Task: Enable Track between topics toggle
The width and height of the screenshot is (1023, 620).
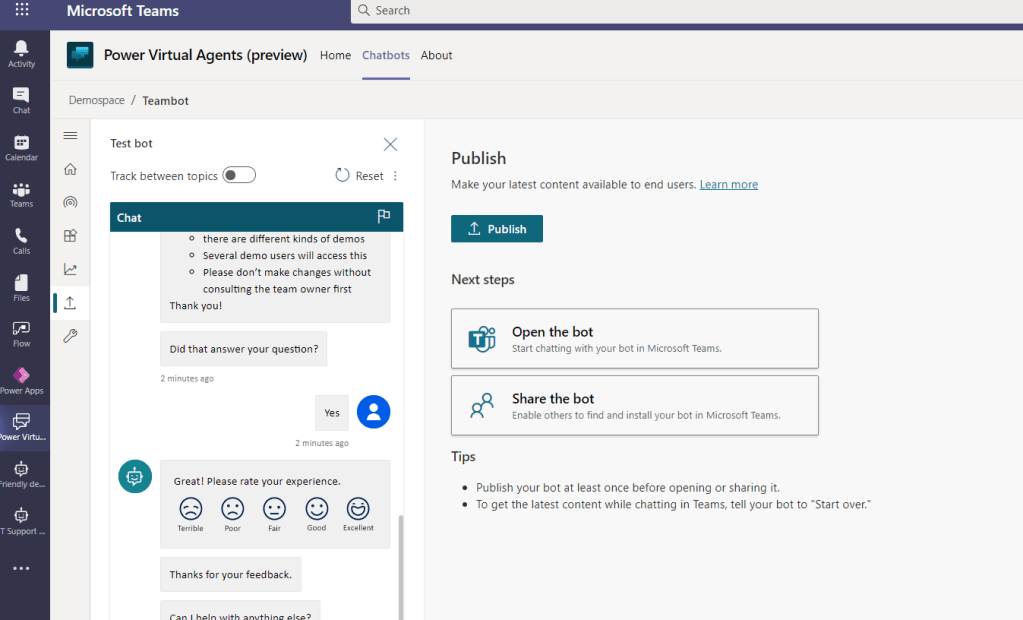Action: [x=239, y=176]
